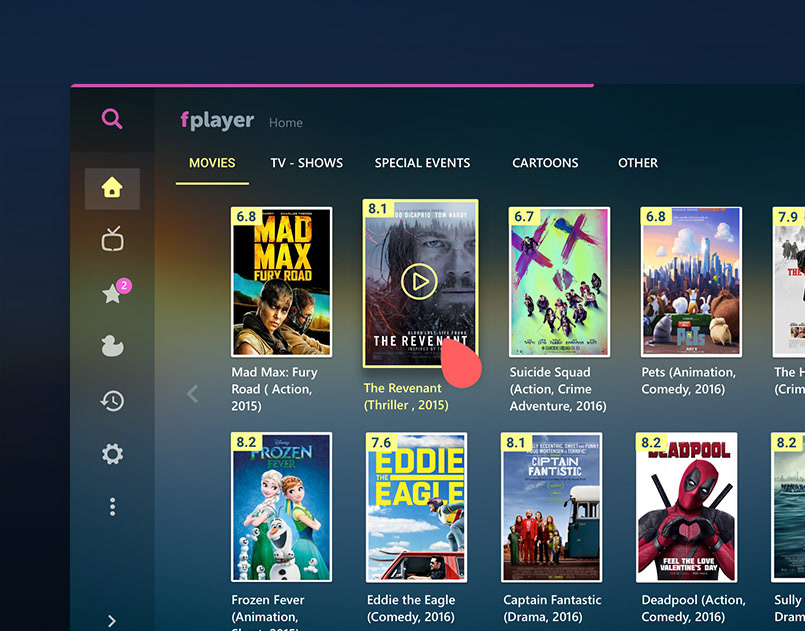Open search with the magnifier icon
805x631 pixels.
coord(112,119)
